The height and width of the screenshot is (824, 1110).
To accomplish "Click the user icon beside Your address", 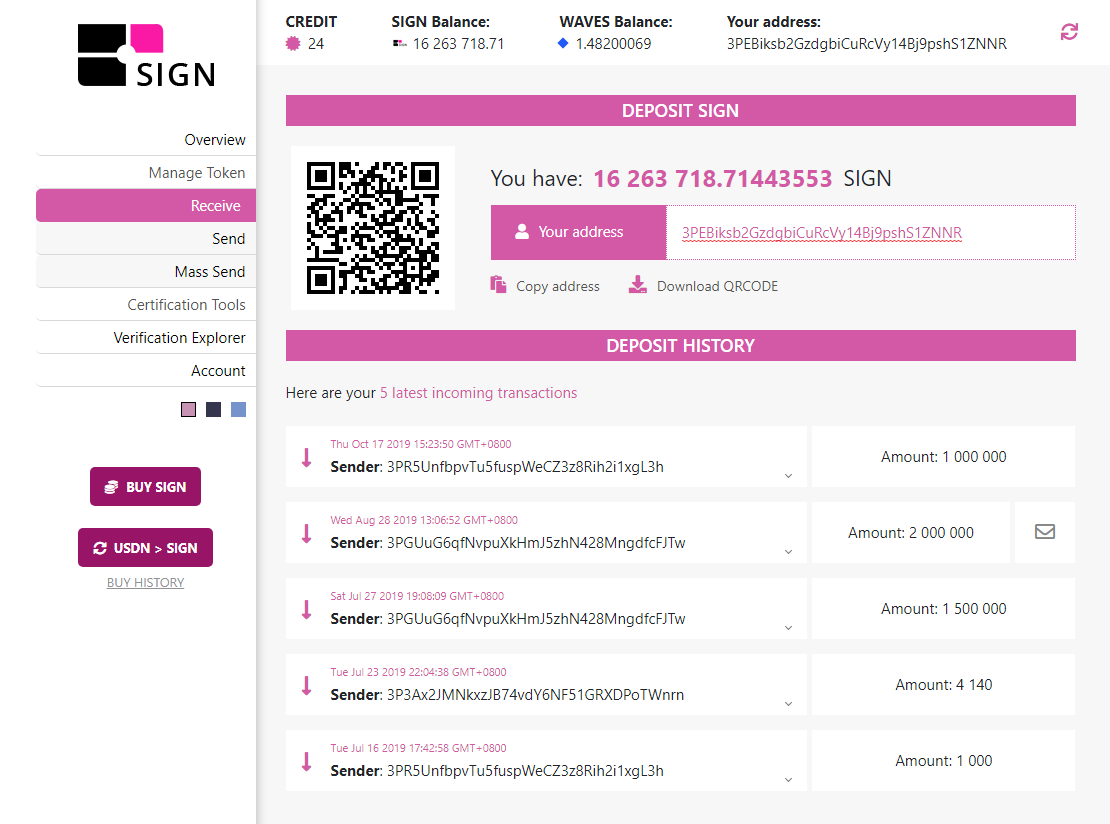I will [x=522, y=231].
